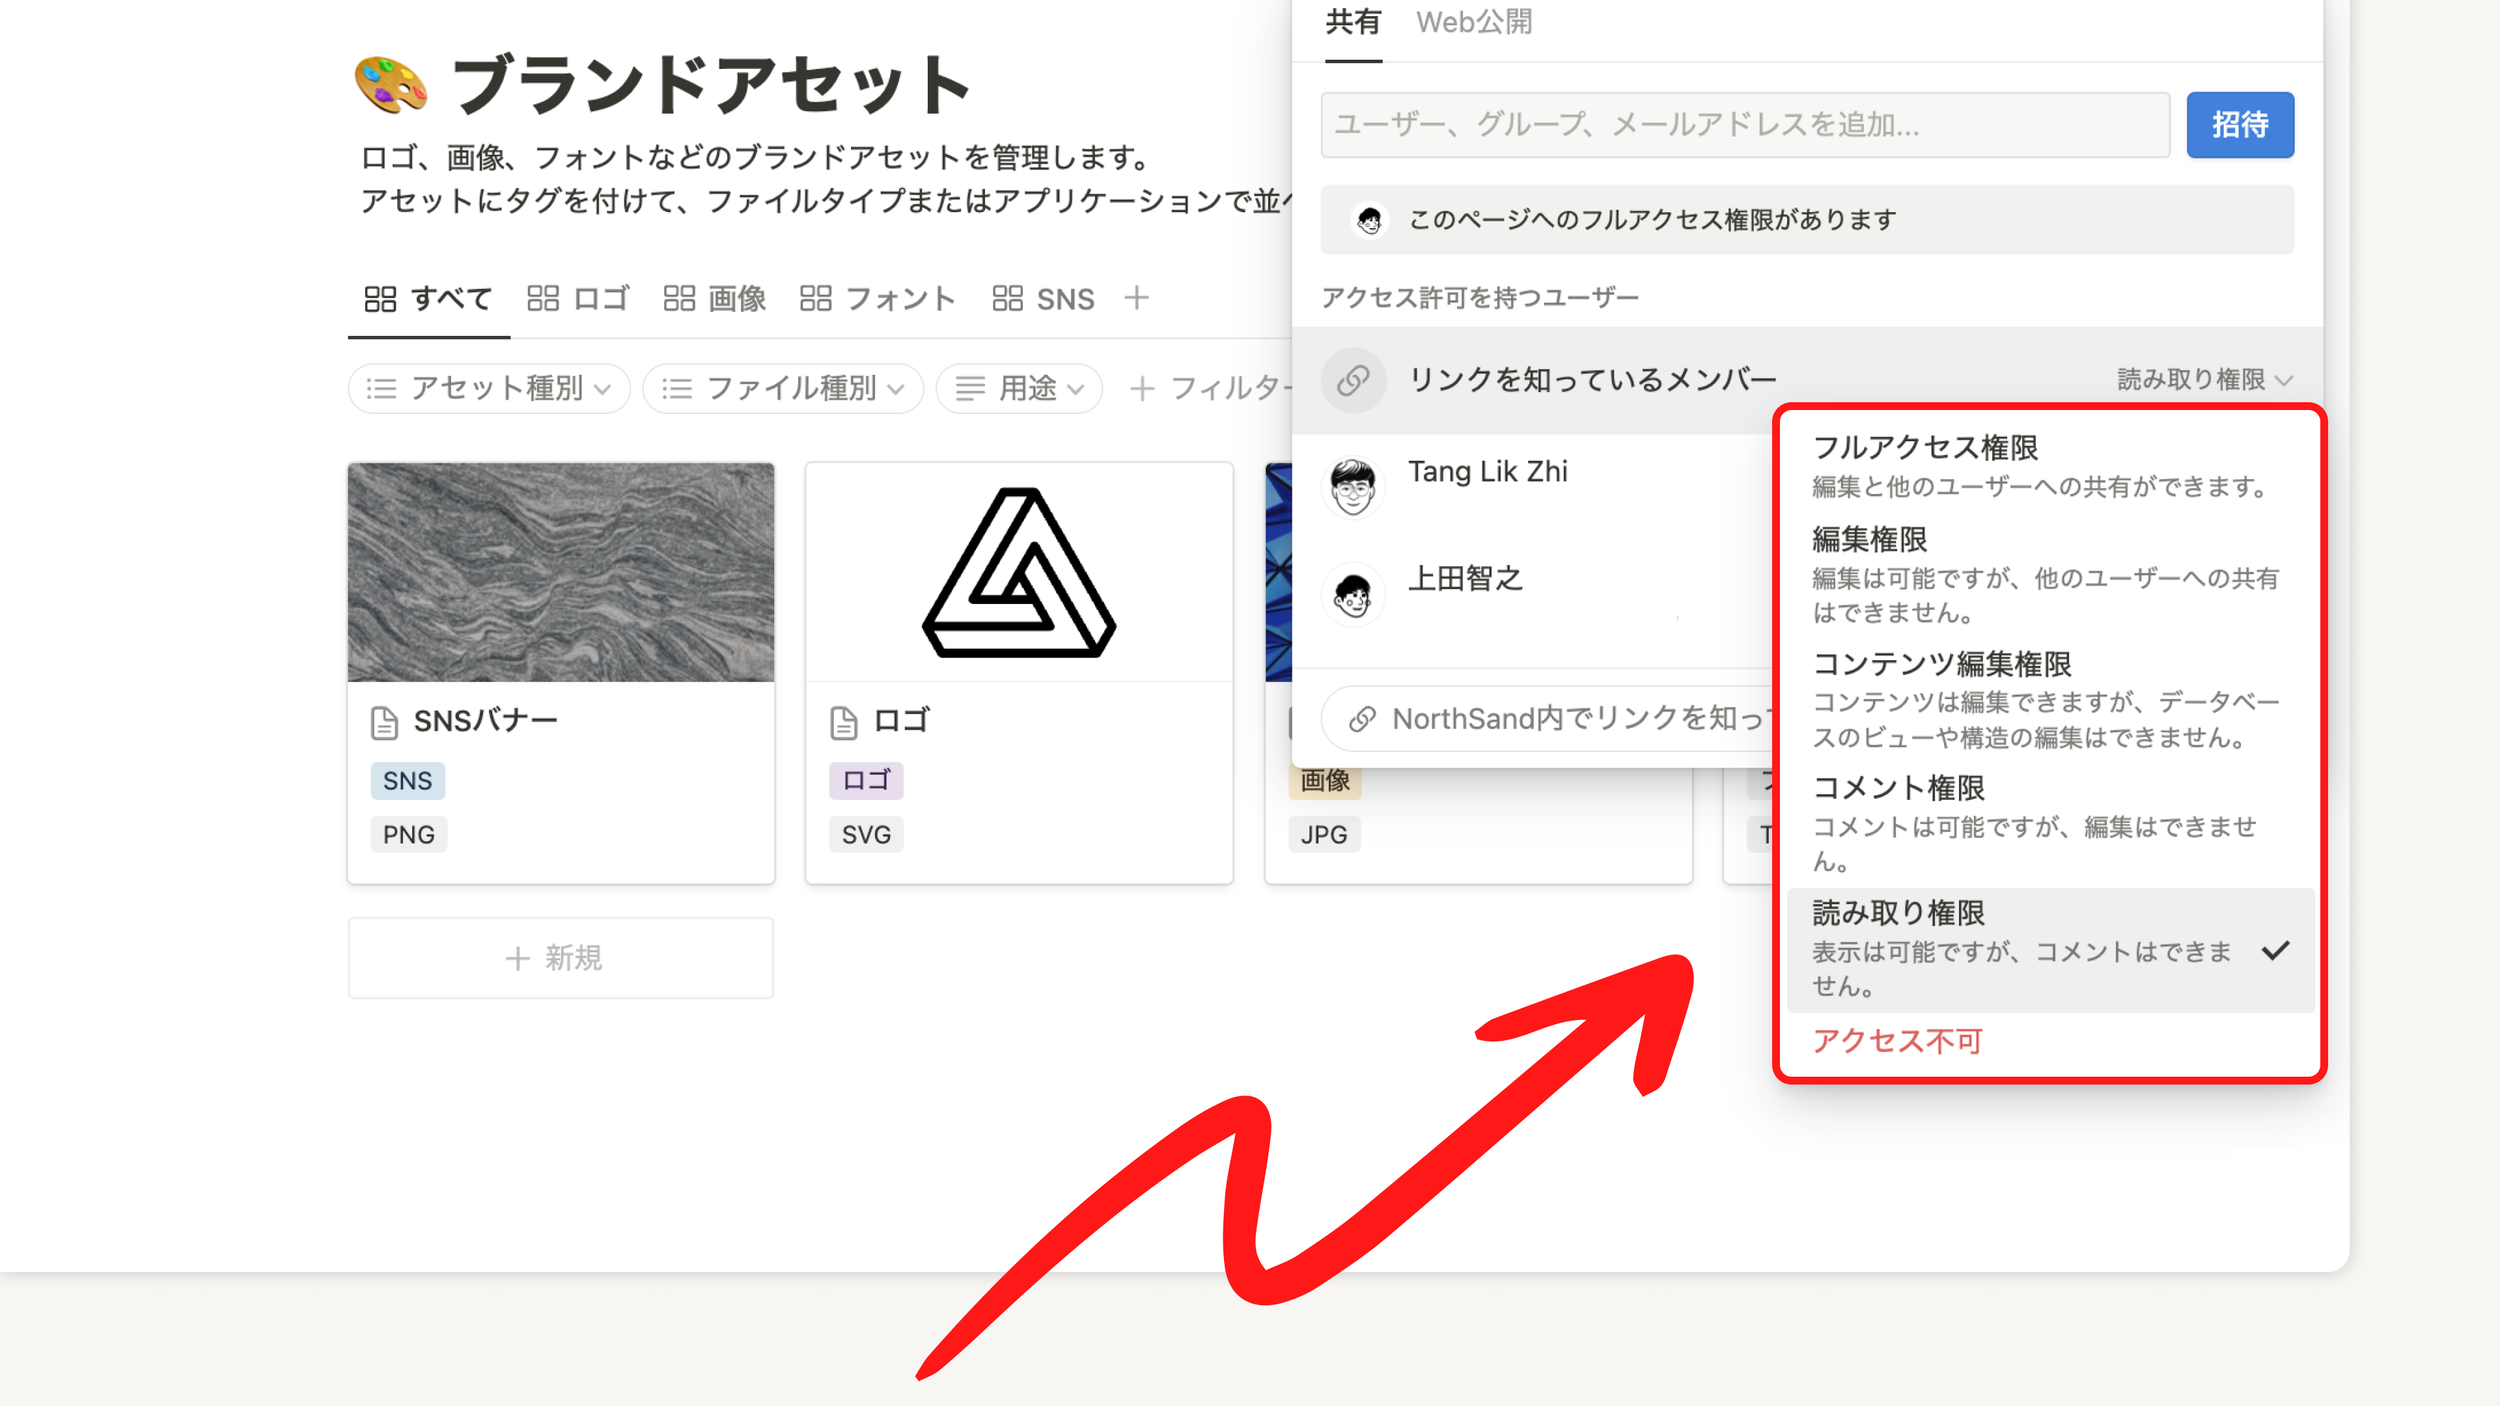Switch to the Web公開 tab

[x=1473, y=22]
